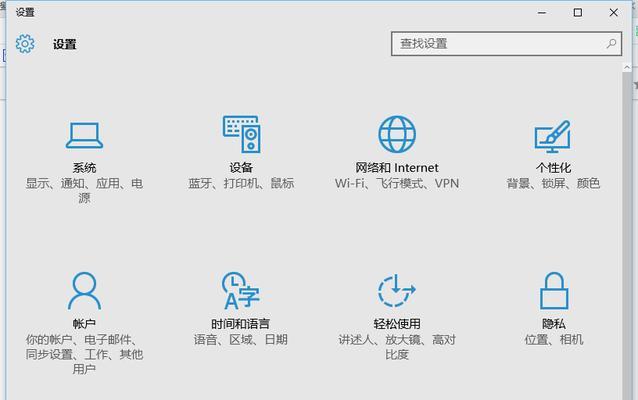The image size is (638, 400).
Task: Click the 设置 window title bar text
Action: pyautogui.click(x=25, y=13)
